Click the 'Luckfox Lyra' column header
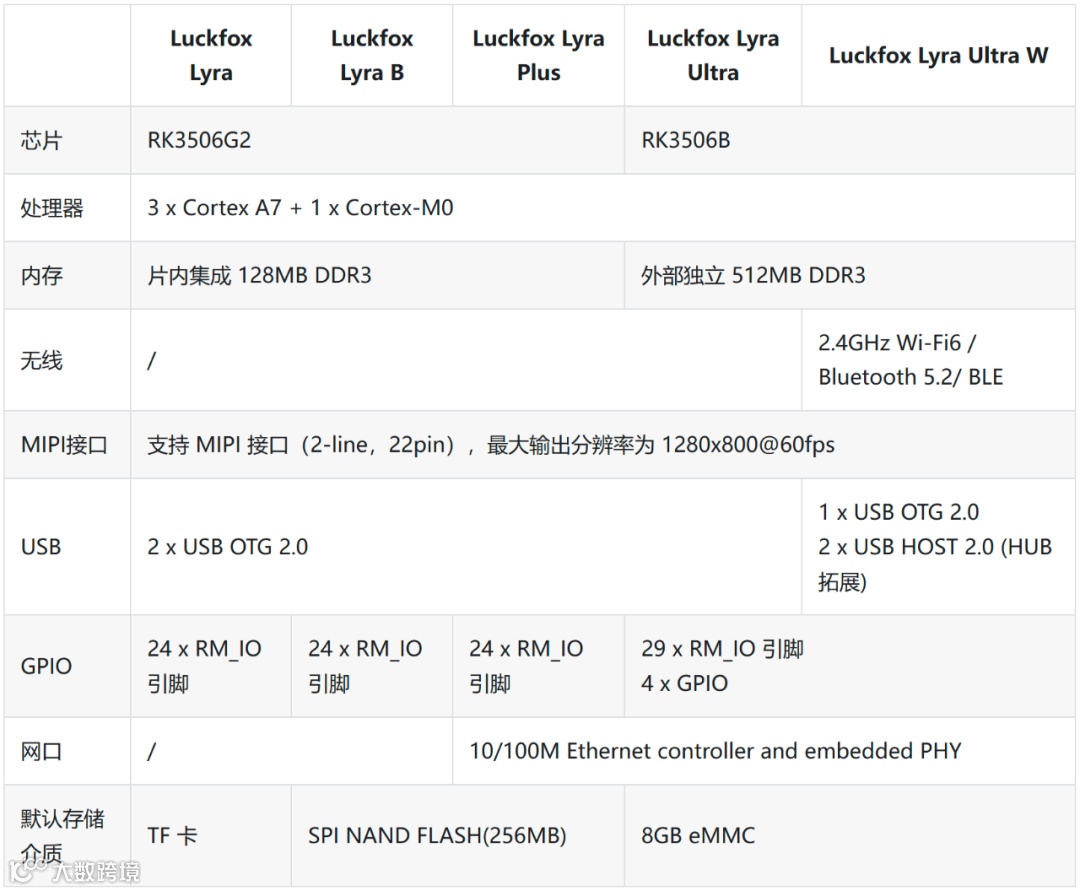1080x891 pixels. pos(211,55)
